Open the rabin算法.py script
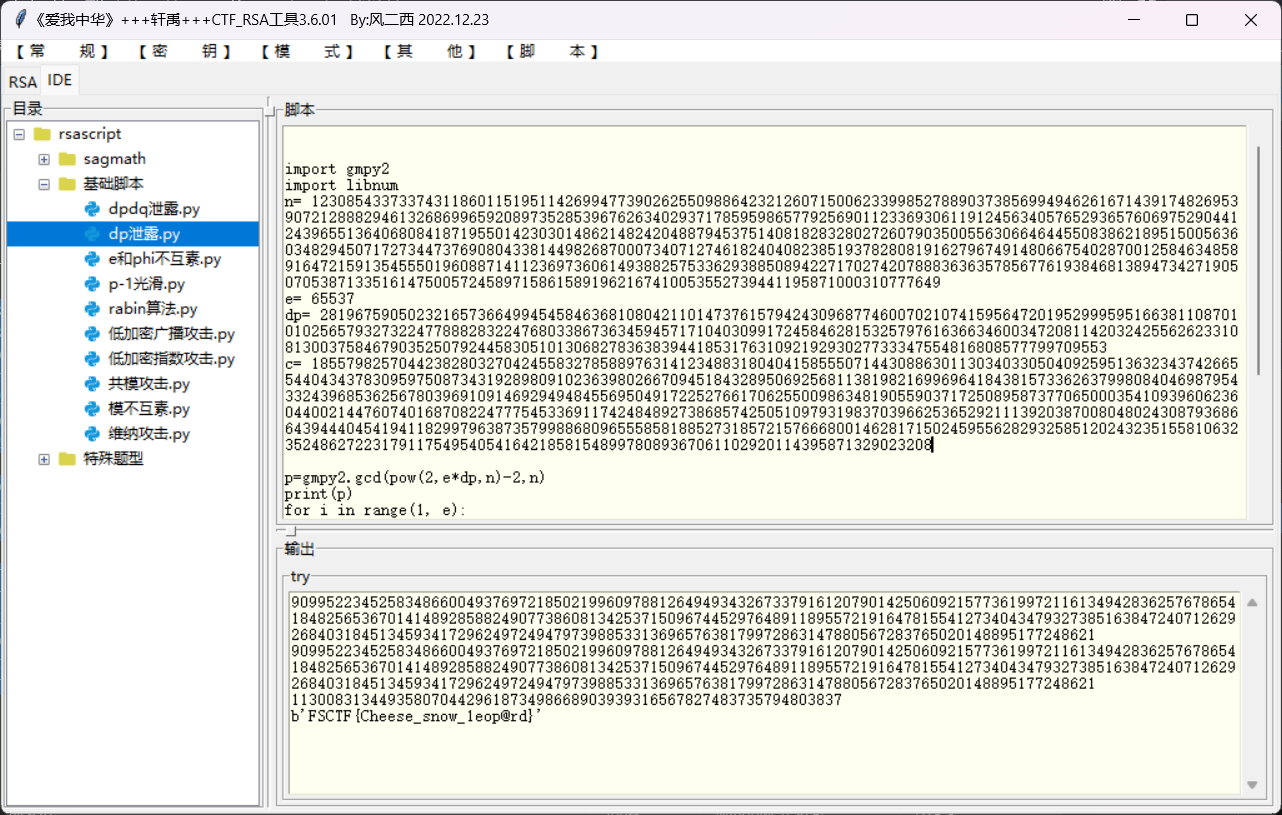Image resolution: width=1282 pixels, height=815 pixels. 153,309
